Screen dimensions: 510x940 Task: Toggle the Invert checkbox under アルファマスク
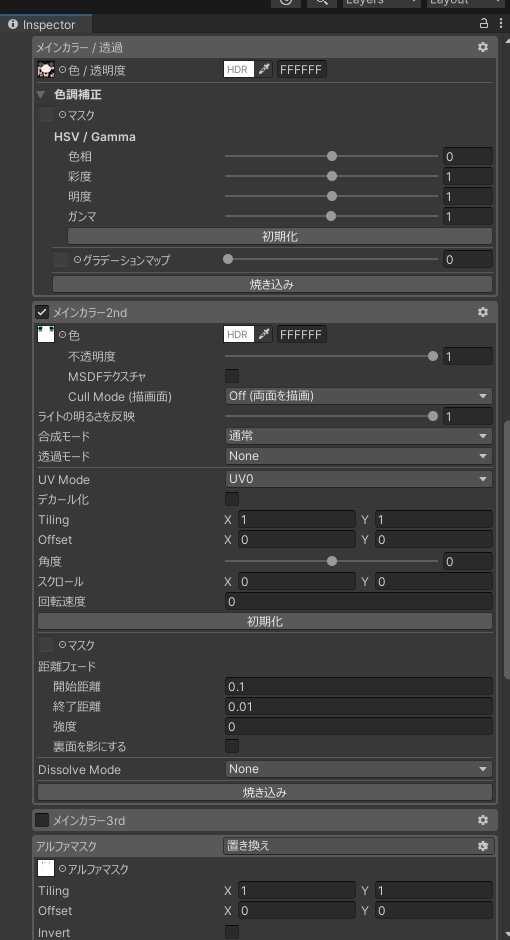(x=232, y=932)
